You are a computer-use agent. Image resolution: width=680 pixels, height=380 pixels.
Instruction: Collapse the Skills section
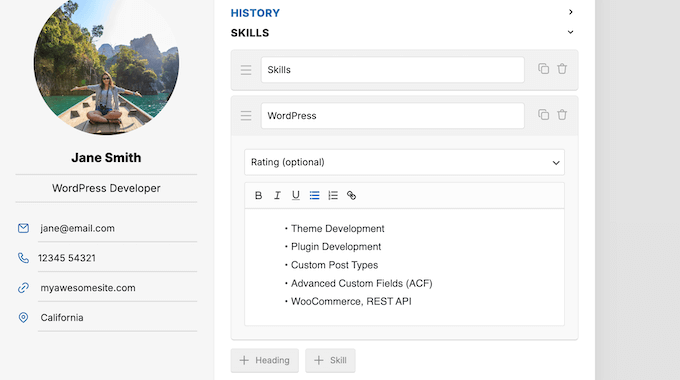[571, 32]
